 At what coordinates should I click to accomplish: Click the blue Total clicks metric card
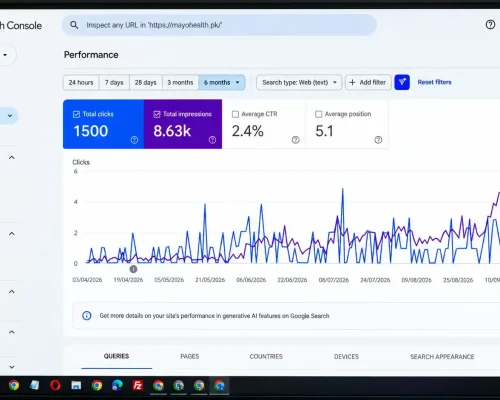click(103, 124)
